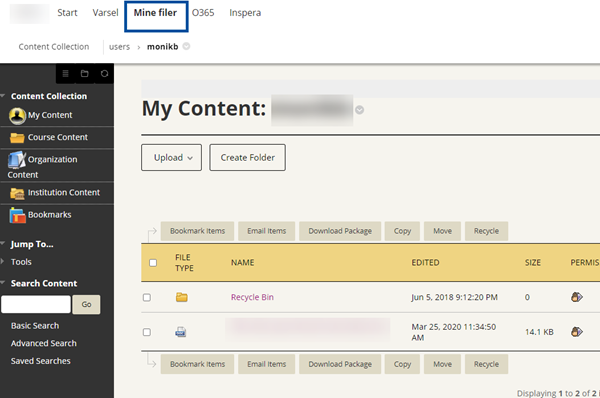Open Saved Searches link
This screenshot has height=398, width=600.
(41, 361)
